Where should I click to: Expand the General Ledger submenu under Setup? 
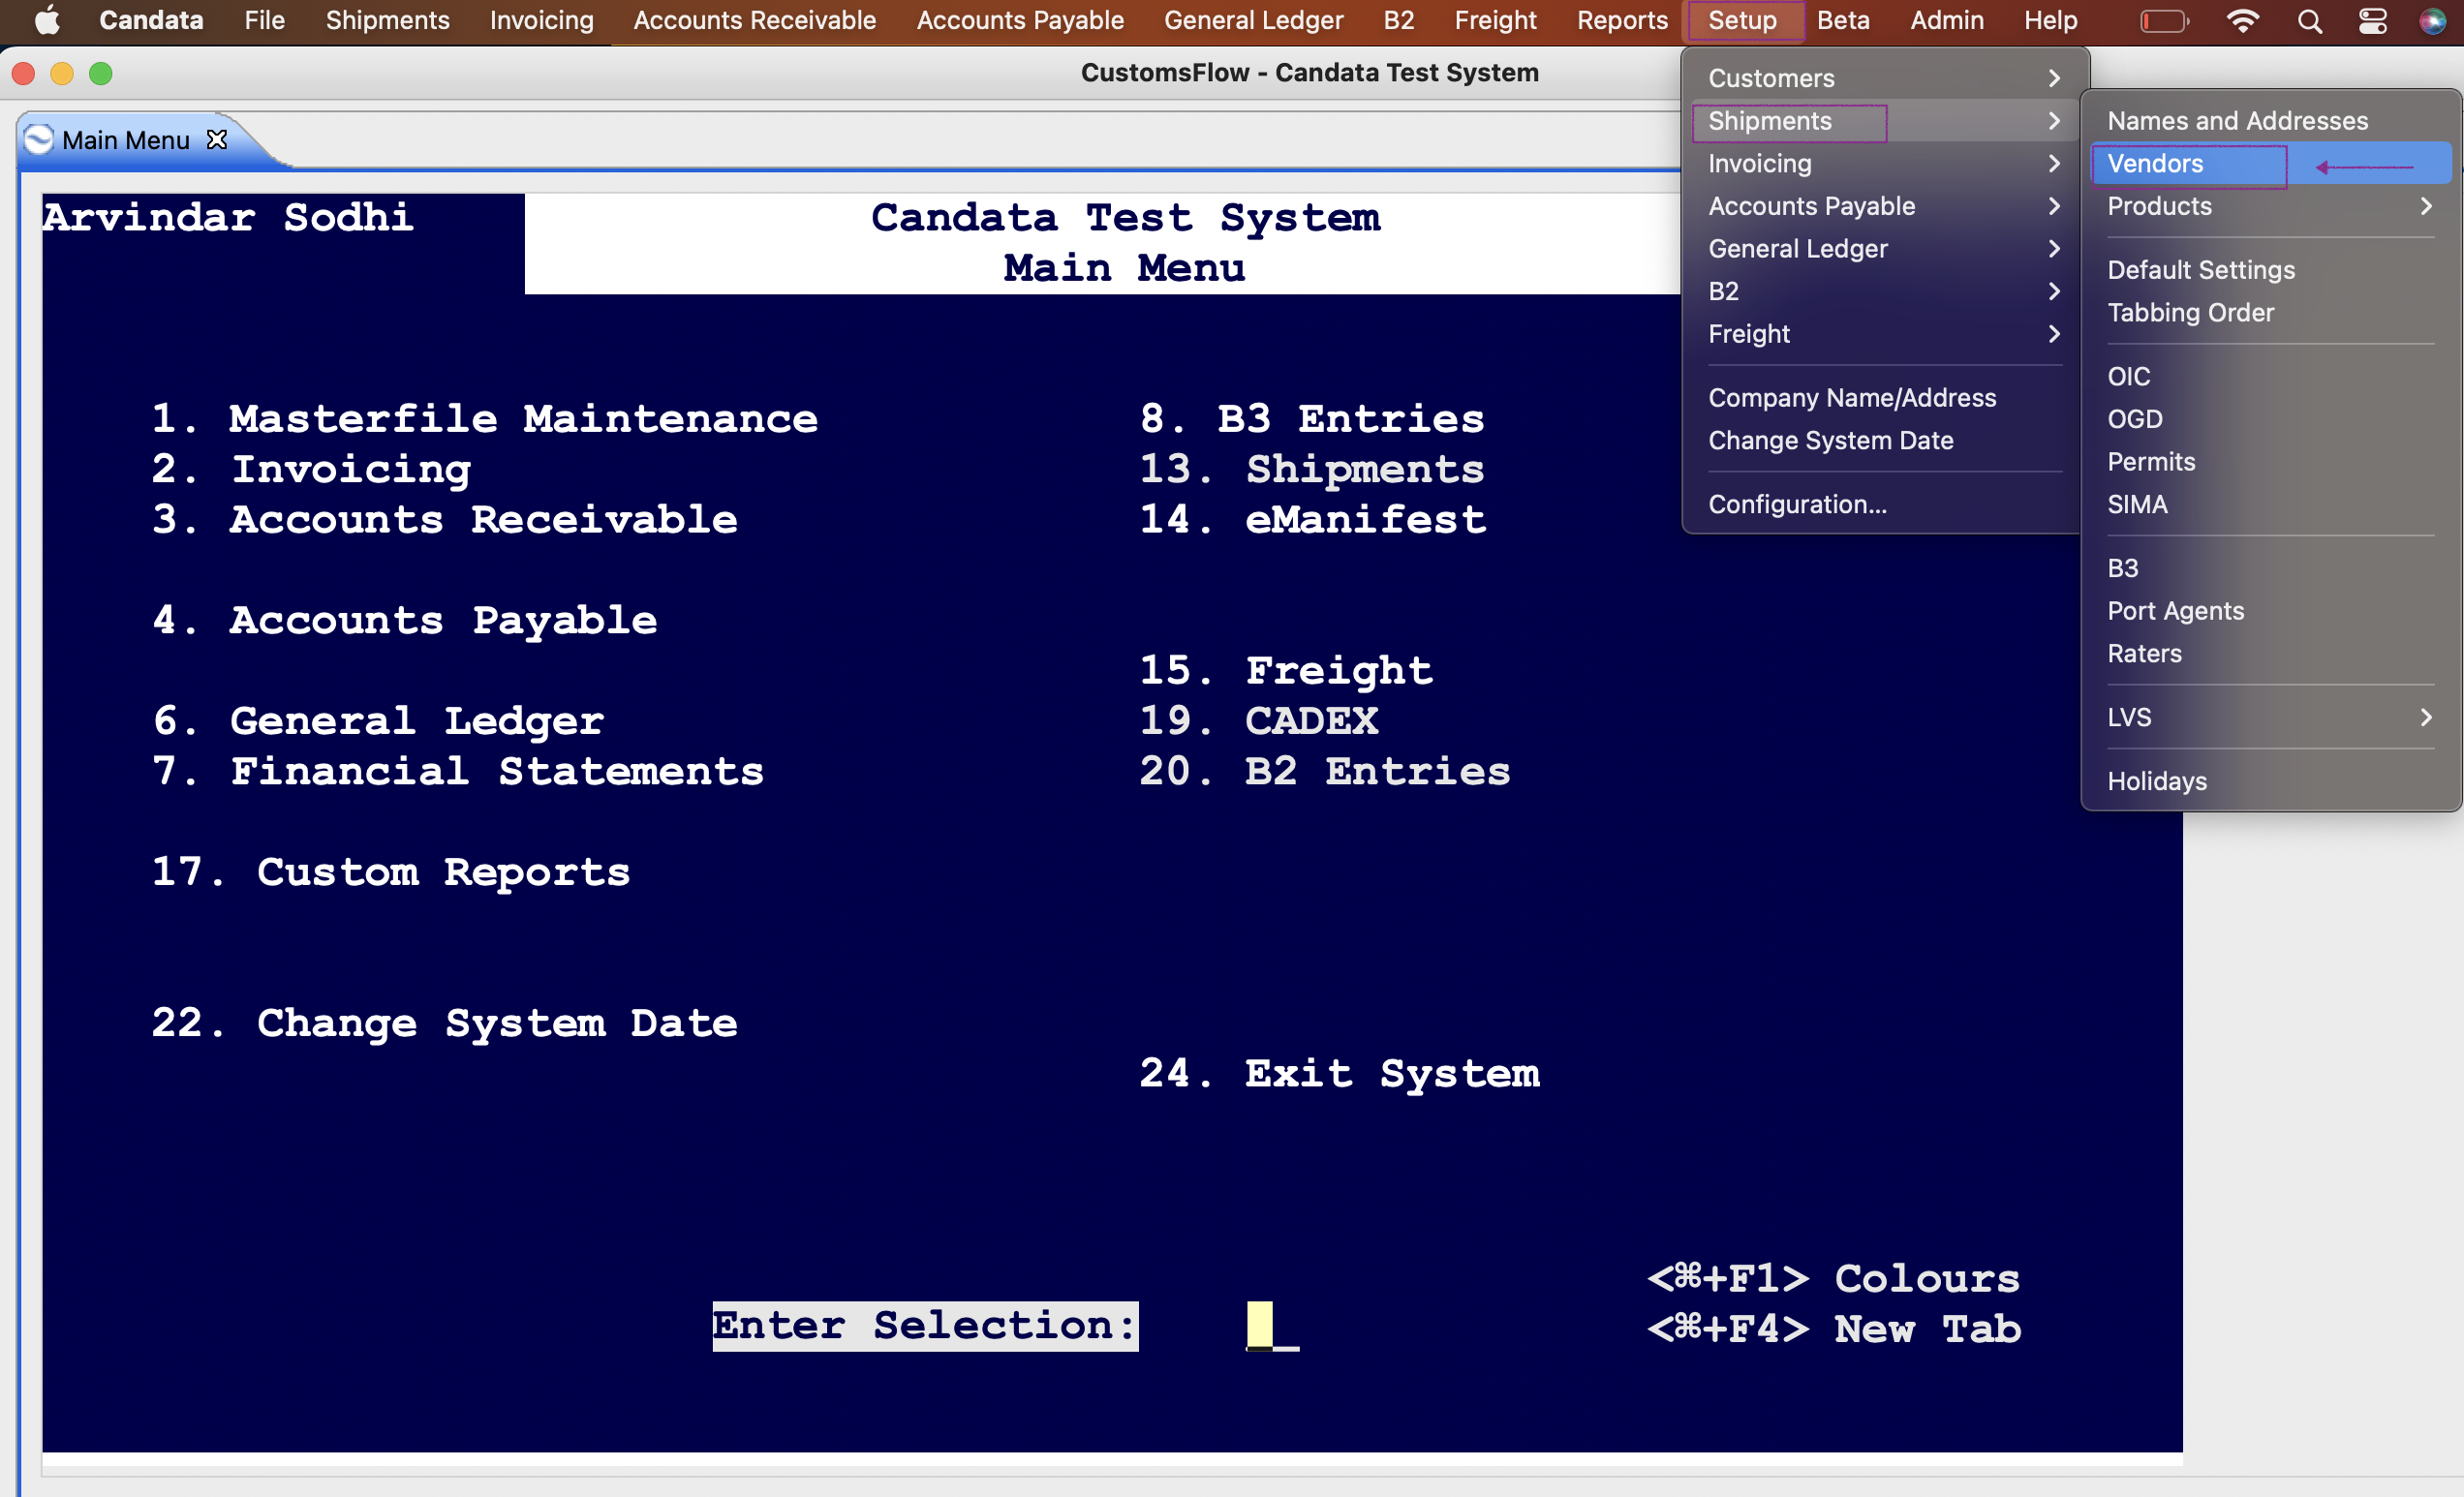click(1884, 249)
